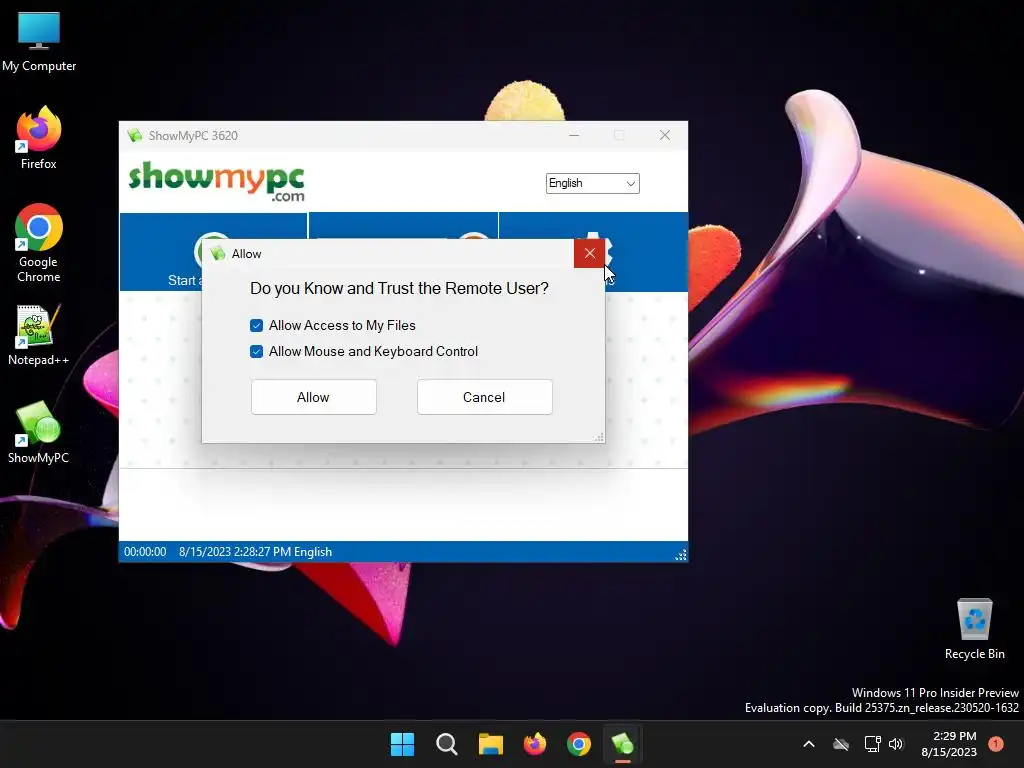Viewport: 1024px width, 768px height.
Task: Close the Allow dialog
Action: coord(590,253)
